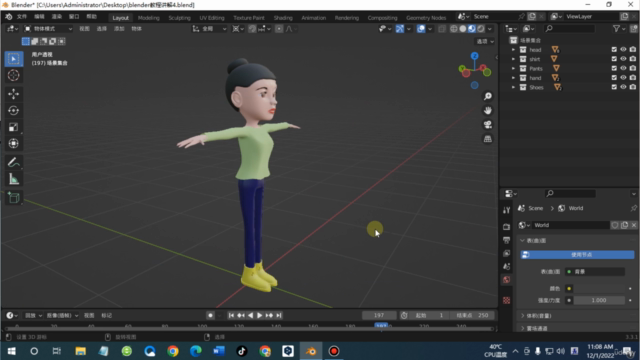The height and width of the screenshot is (360, 640).
Task: Activate the Rotate tool
Action: click(x=13, y=111)
